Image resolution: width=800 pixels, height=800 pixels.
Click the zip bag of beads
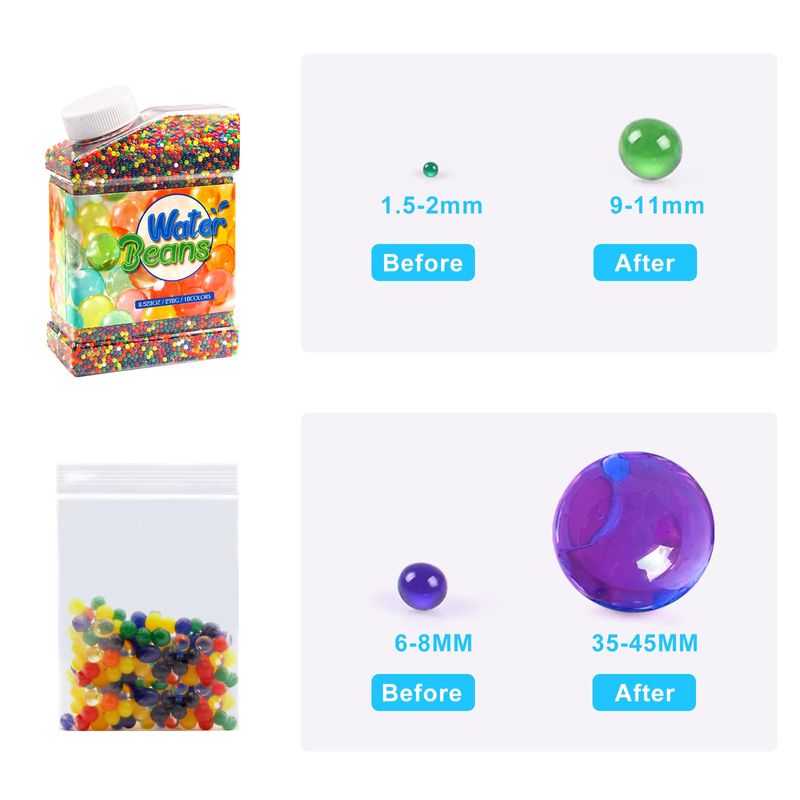(147, 597)
